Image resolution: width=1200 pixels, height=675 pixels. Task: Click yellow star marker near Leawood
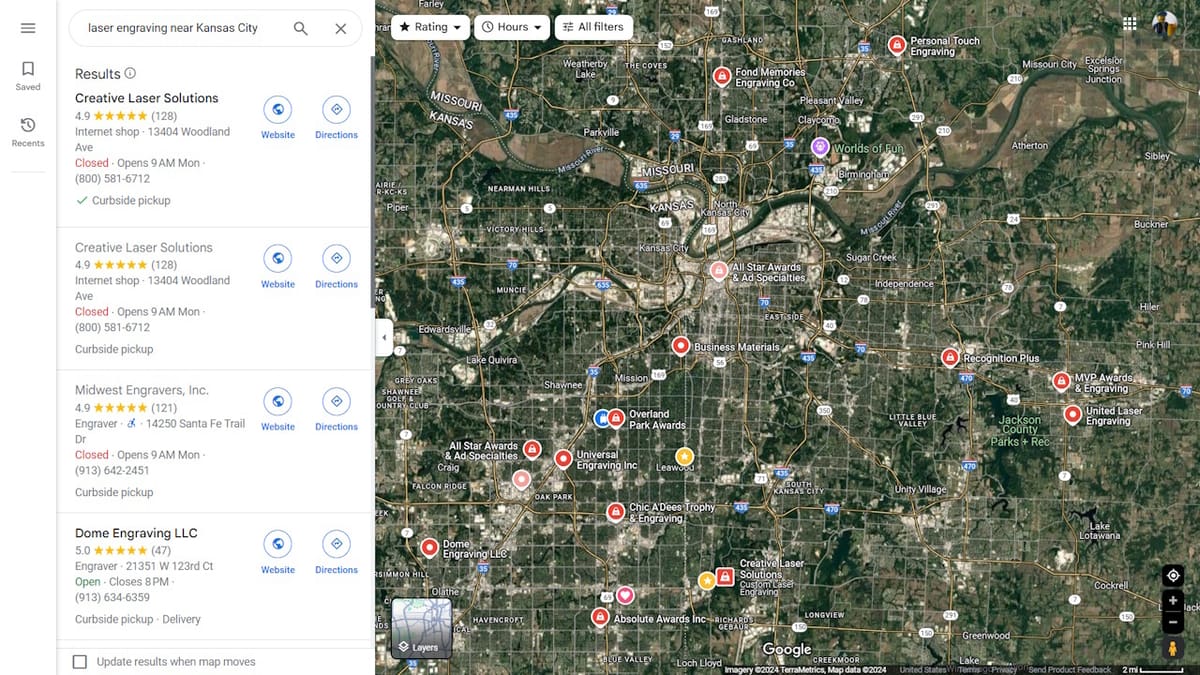click(x=684, y=455)
